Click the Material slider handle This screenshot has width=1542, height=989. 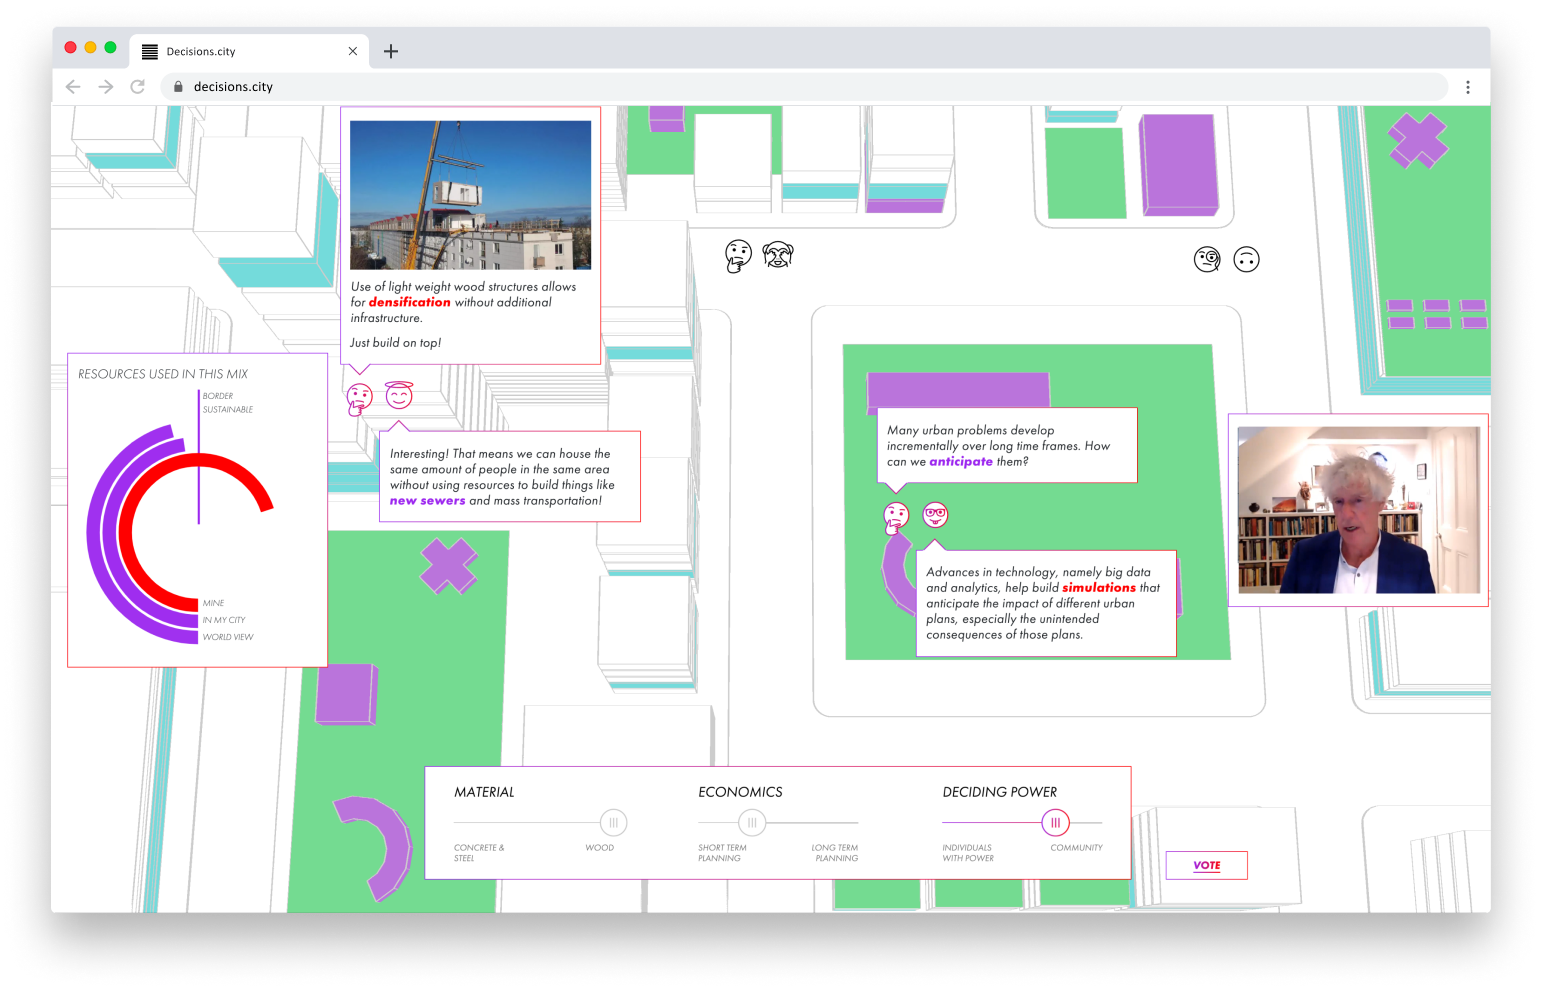coord(613,823)
